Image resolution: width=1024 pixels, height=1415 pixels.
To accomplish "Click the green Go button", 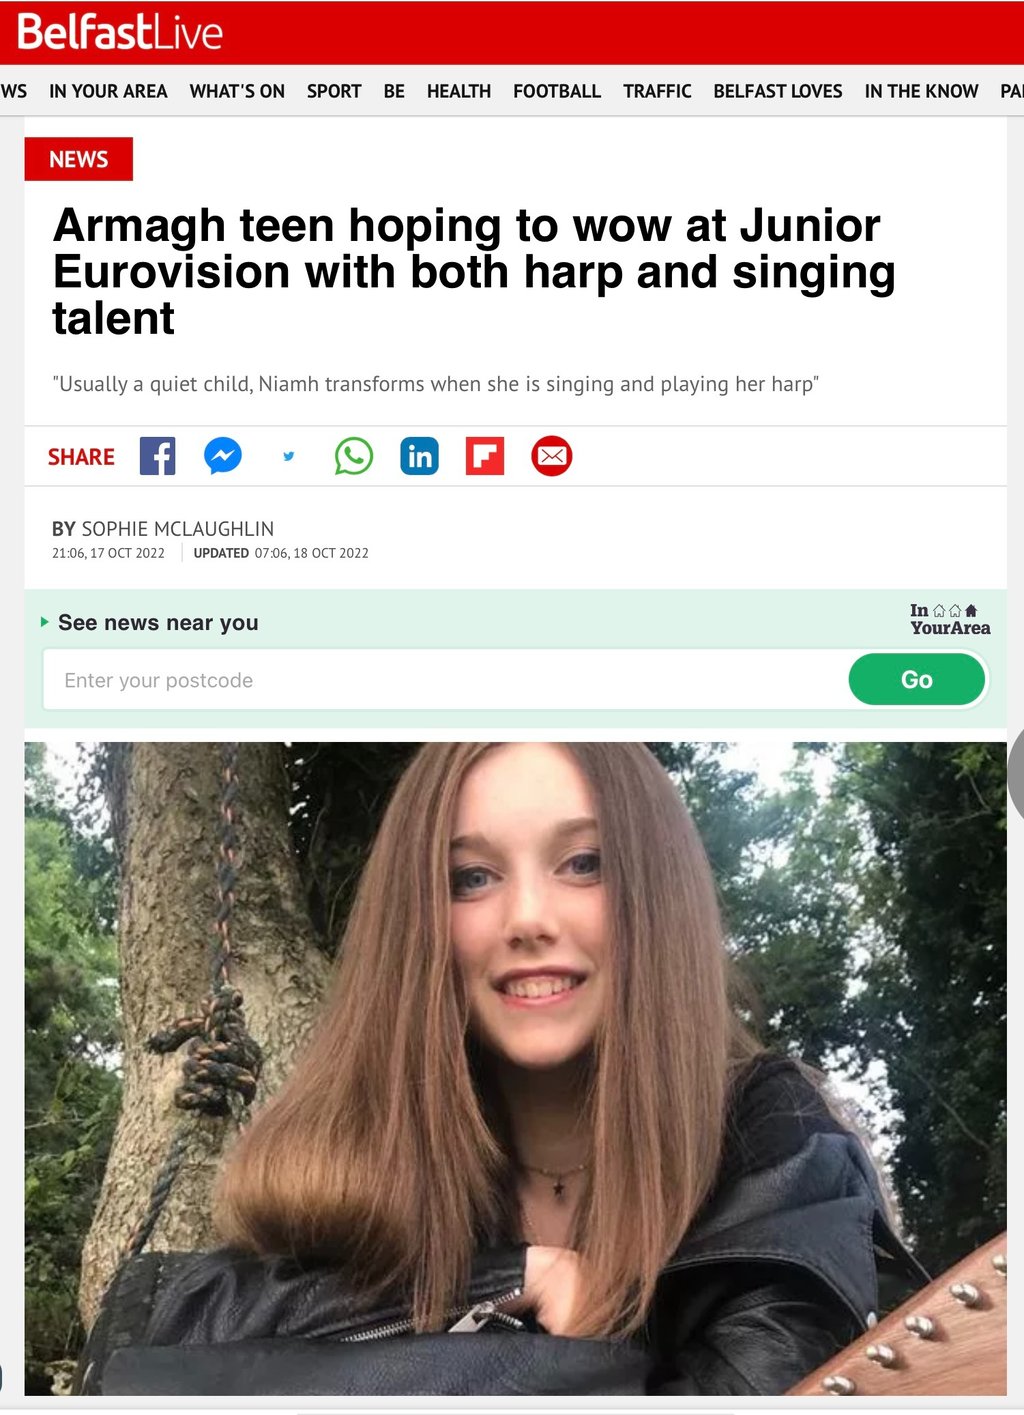I will click(917, 680).
